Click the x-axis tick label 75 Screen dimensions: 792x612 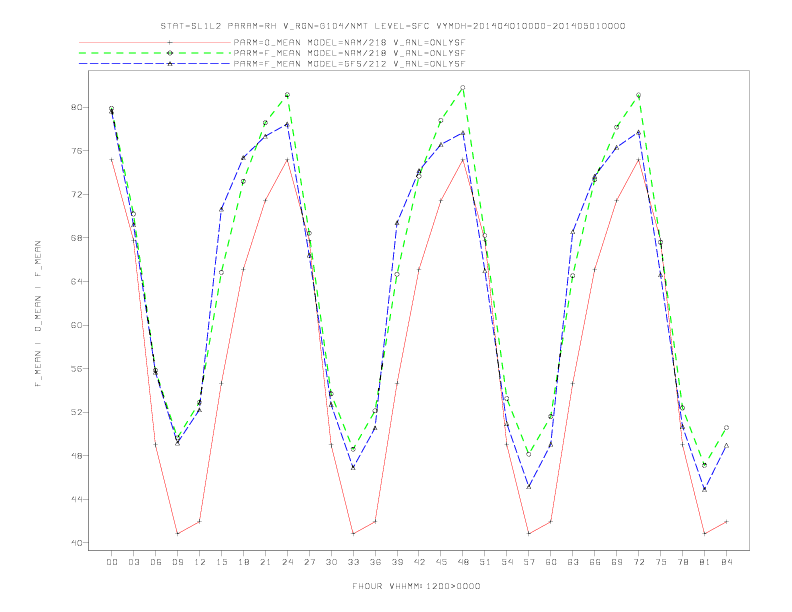(661, 562)
